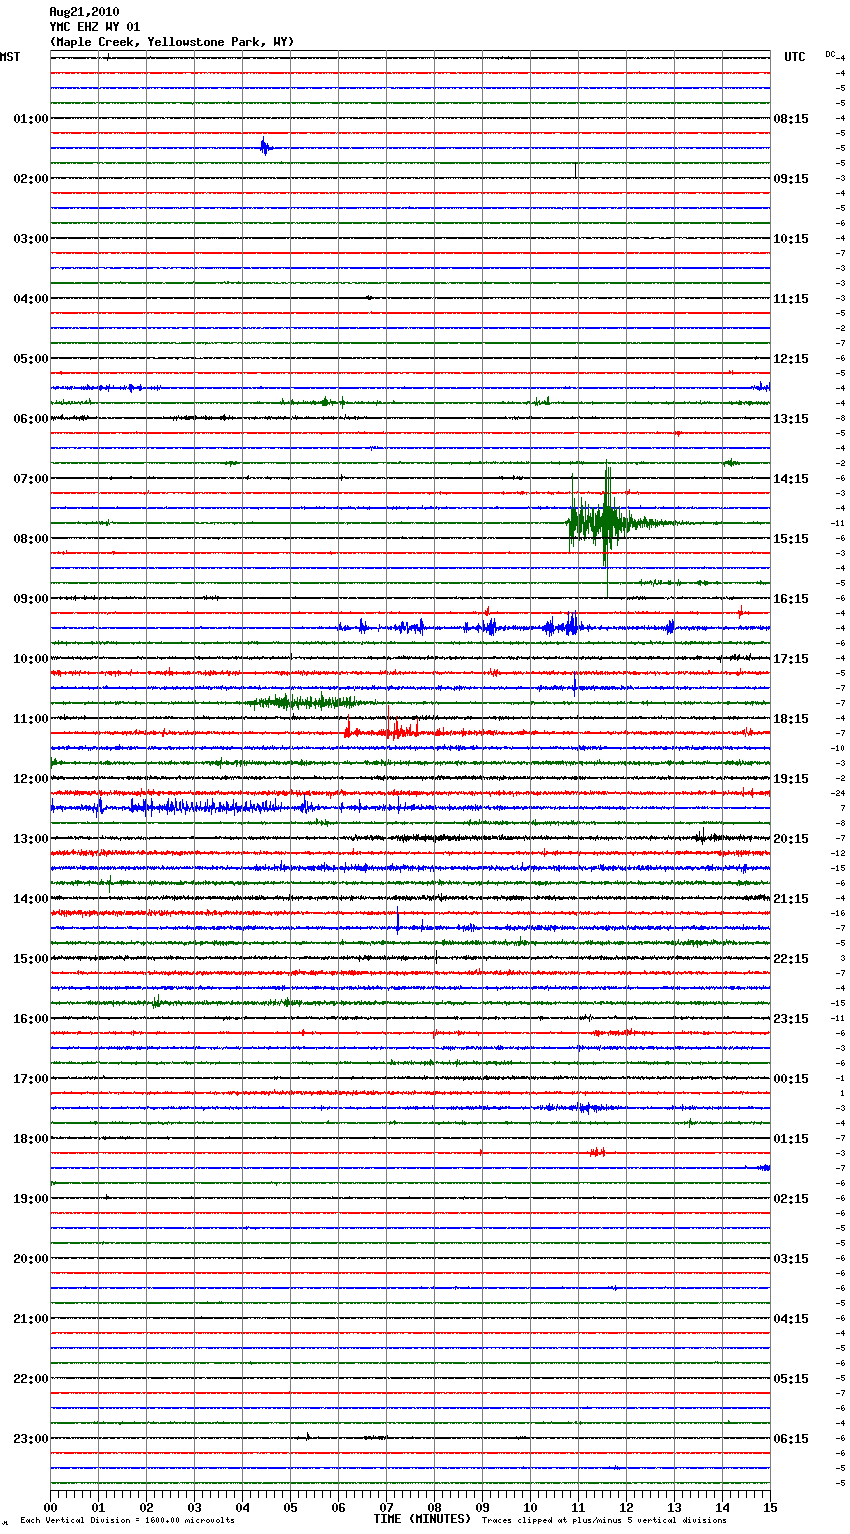Select the '19:00' MST hour label
The image size is (850, 1534).
[x=31, y=1199]
